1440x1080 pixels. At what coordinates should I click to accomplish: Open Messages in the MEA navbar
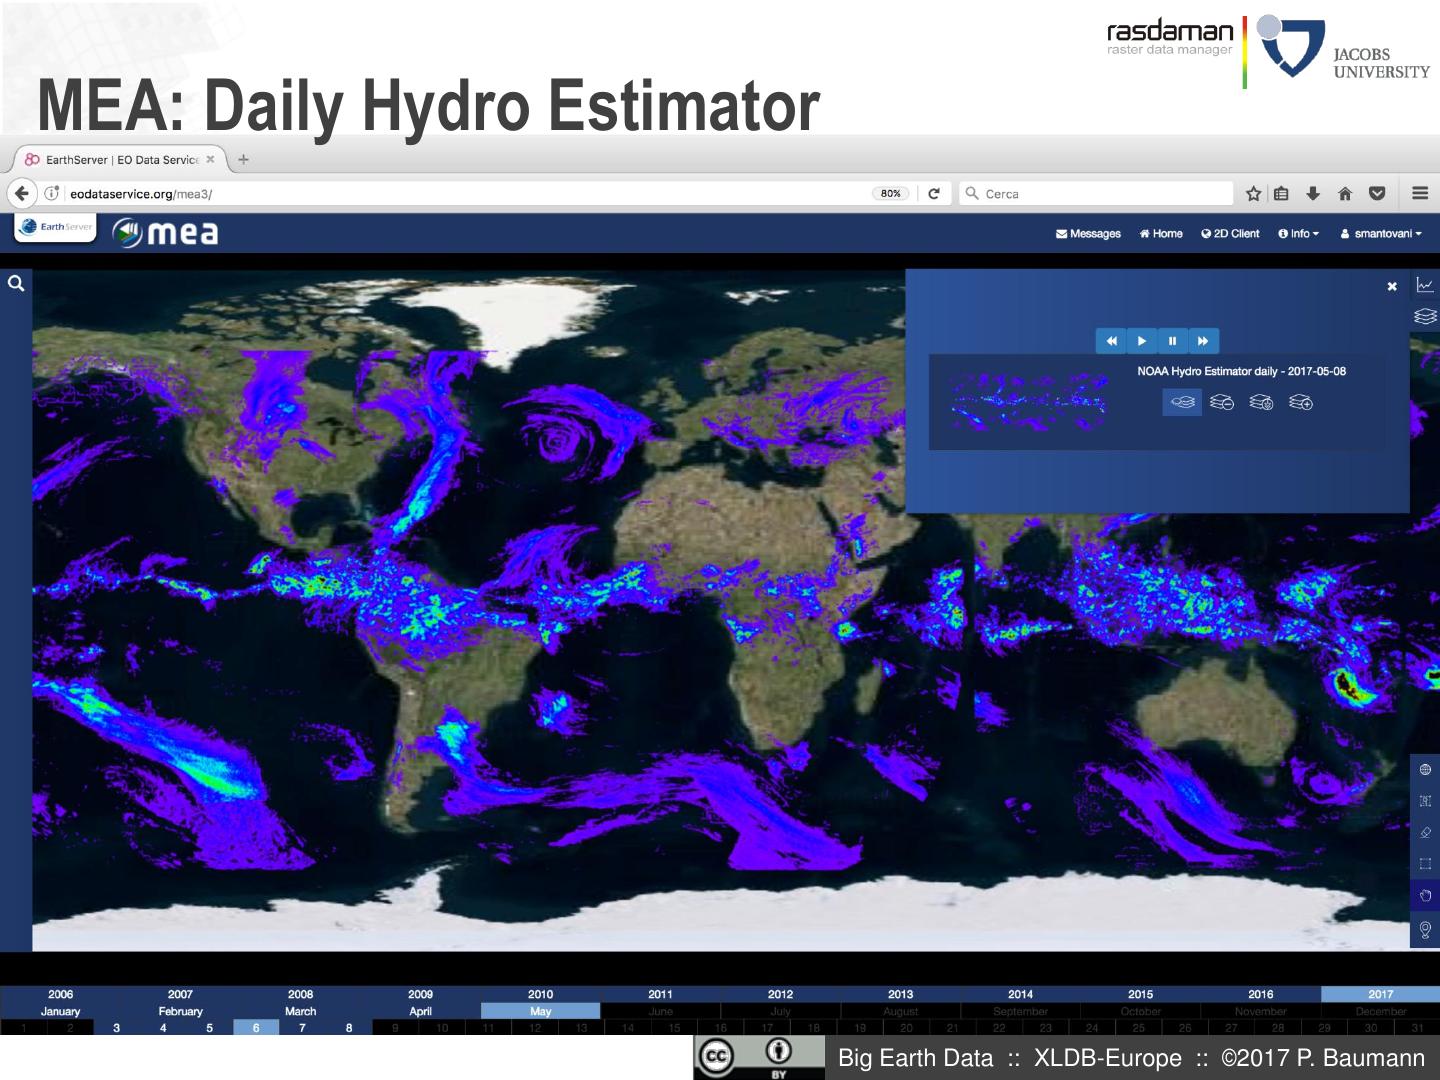pyautogui.click(x=1089, y=234)
